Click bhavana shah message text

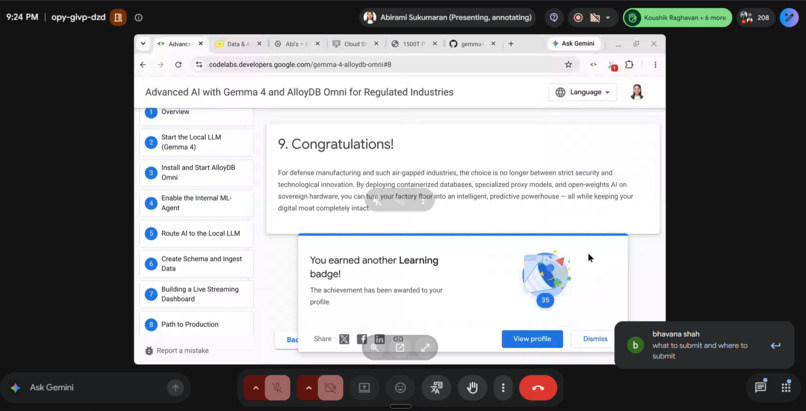point(700,350)
